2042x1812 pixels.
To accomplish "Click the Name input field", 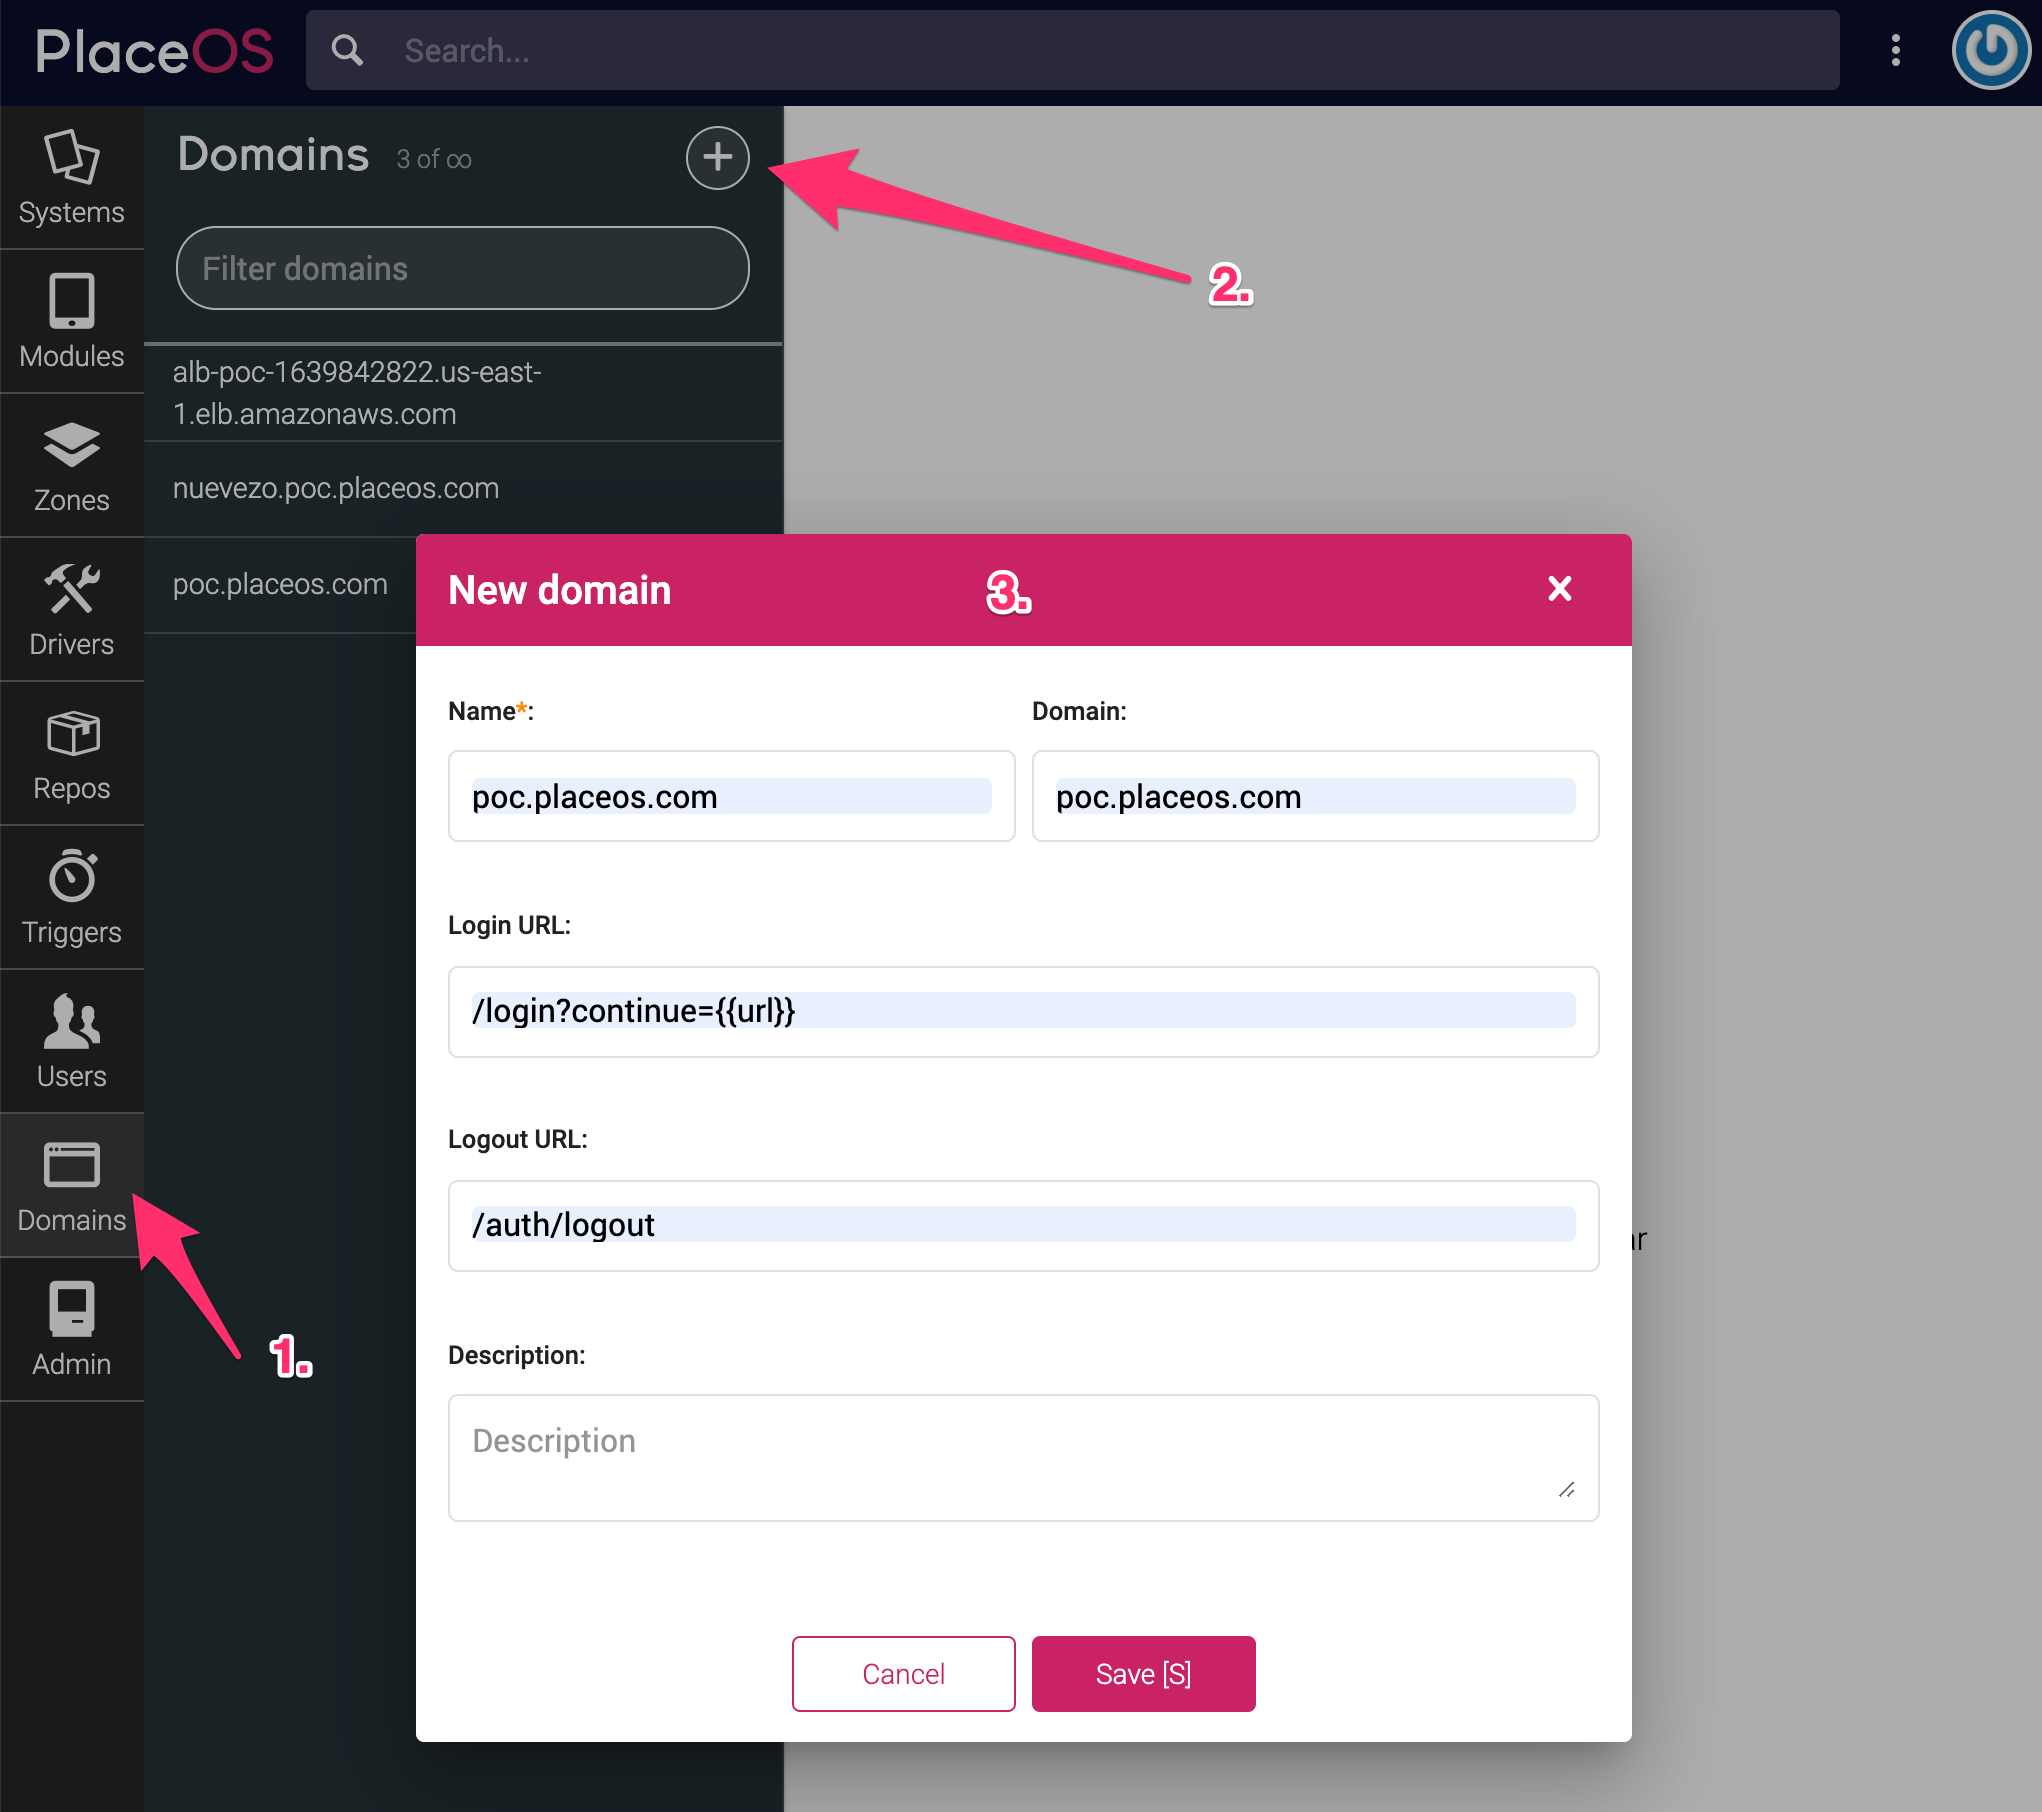I will (731, 796).
